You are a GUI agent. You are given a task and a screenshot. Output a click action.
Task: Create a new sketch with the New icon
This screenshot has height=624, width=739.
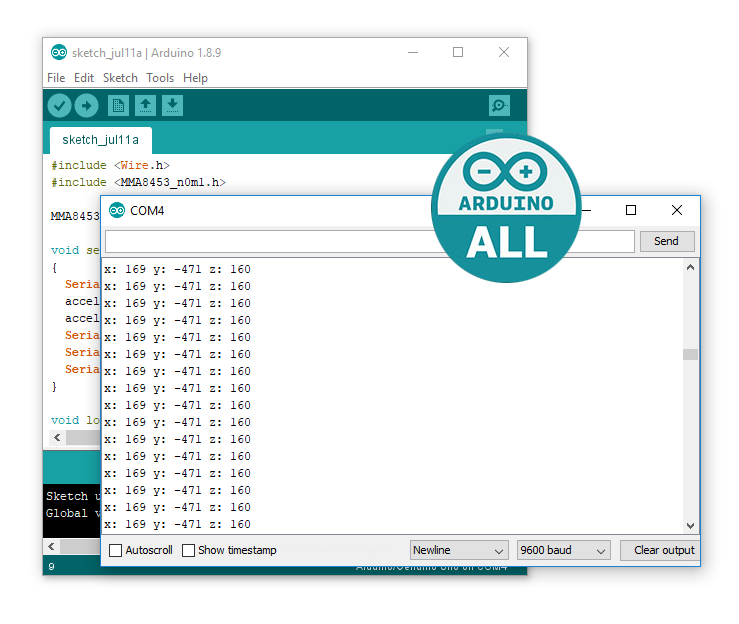point(118,106)
